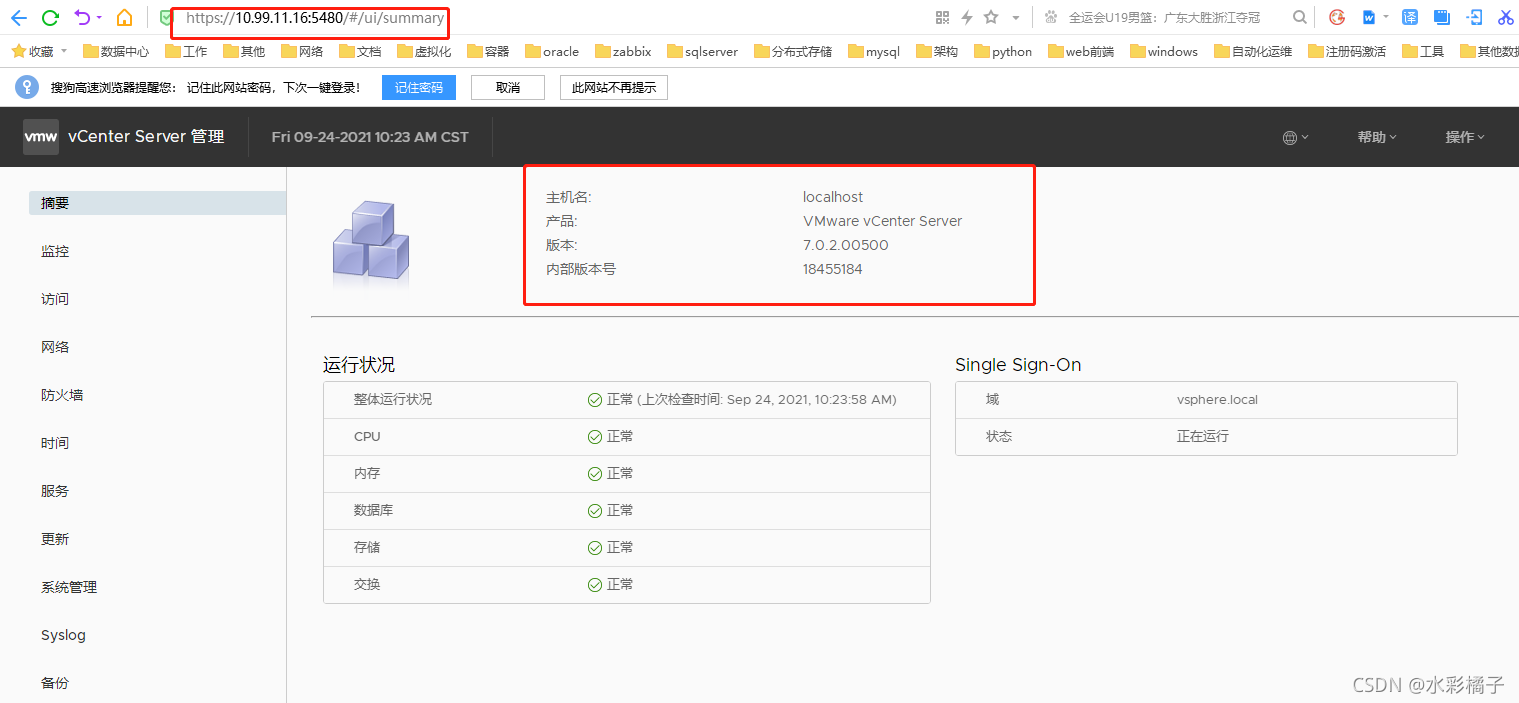This screenshot has height=703, width=1519.
Task: Click the search box with news text
Action: pos(1164,18)
